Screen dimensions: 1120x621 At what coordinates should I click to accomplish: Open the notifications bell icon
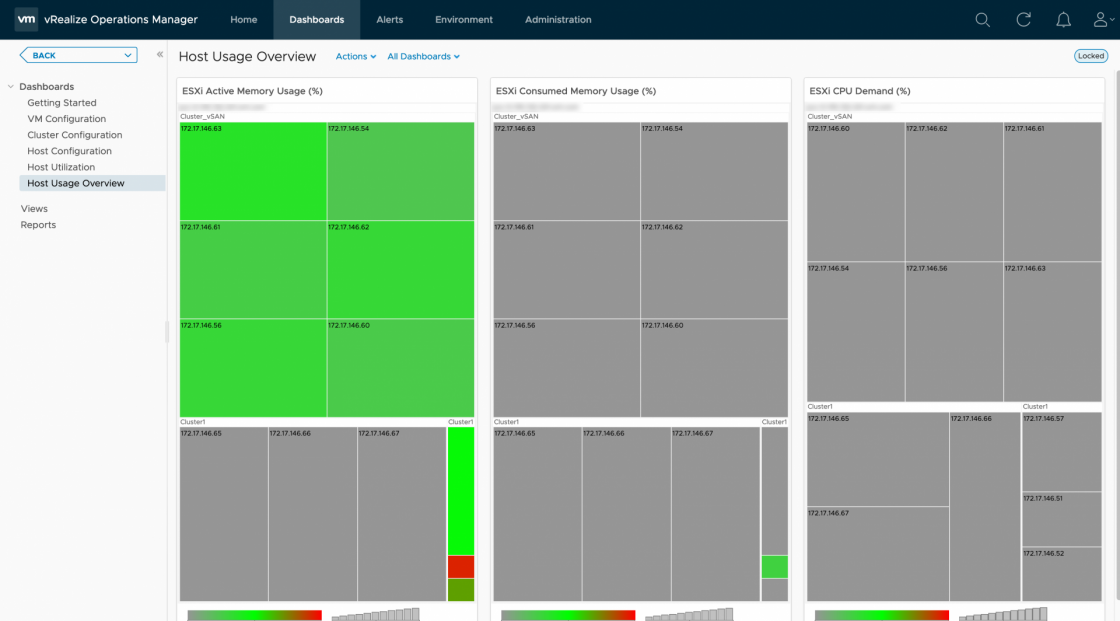point(1063,20)
